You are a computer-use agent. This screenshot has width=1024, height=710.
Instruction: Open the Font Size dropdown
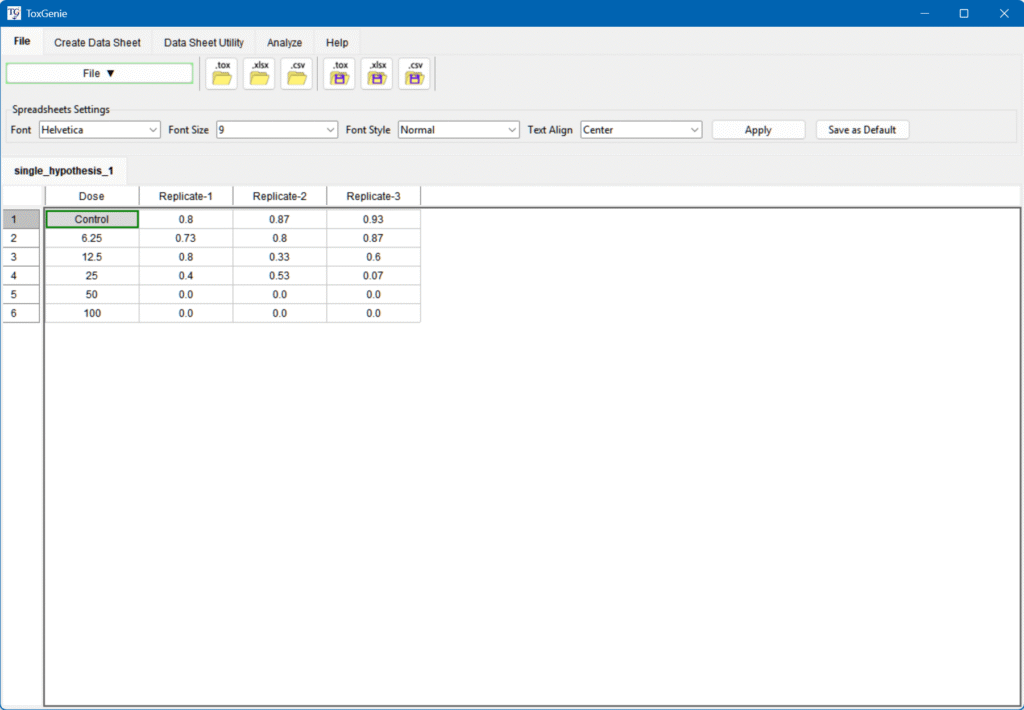pos(277,130)
